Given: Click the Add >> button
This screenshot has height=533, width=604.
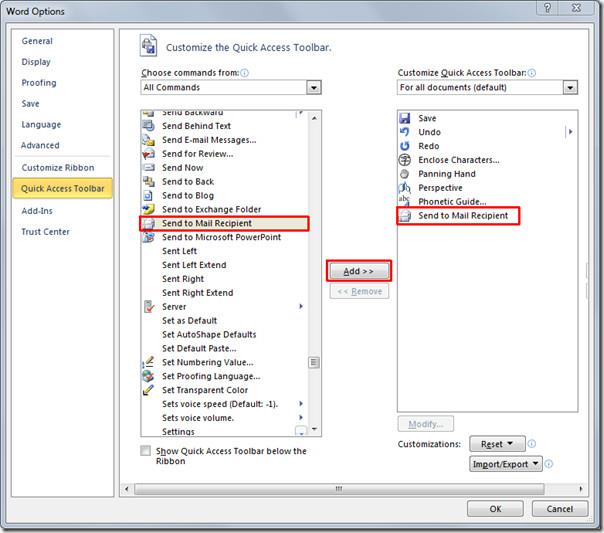Looking at the screenshot, I should [359, 271].
